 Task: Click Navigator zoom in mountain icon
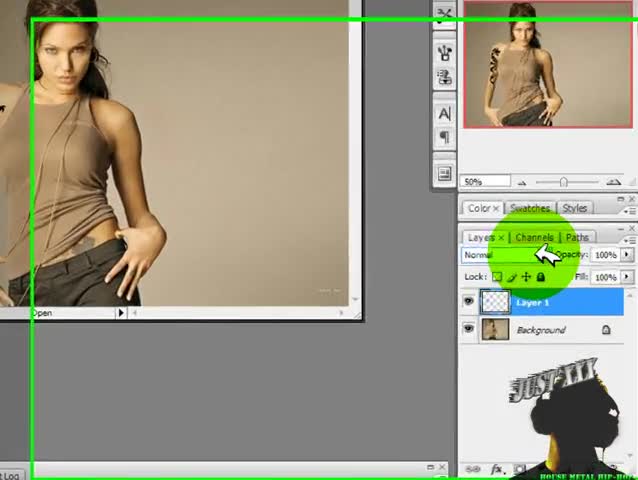coord(613,182)
